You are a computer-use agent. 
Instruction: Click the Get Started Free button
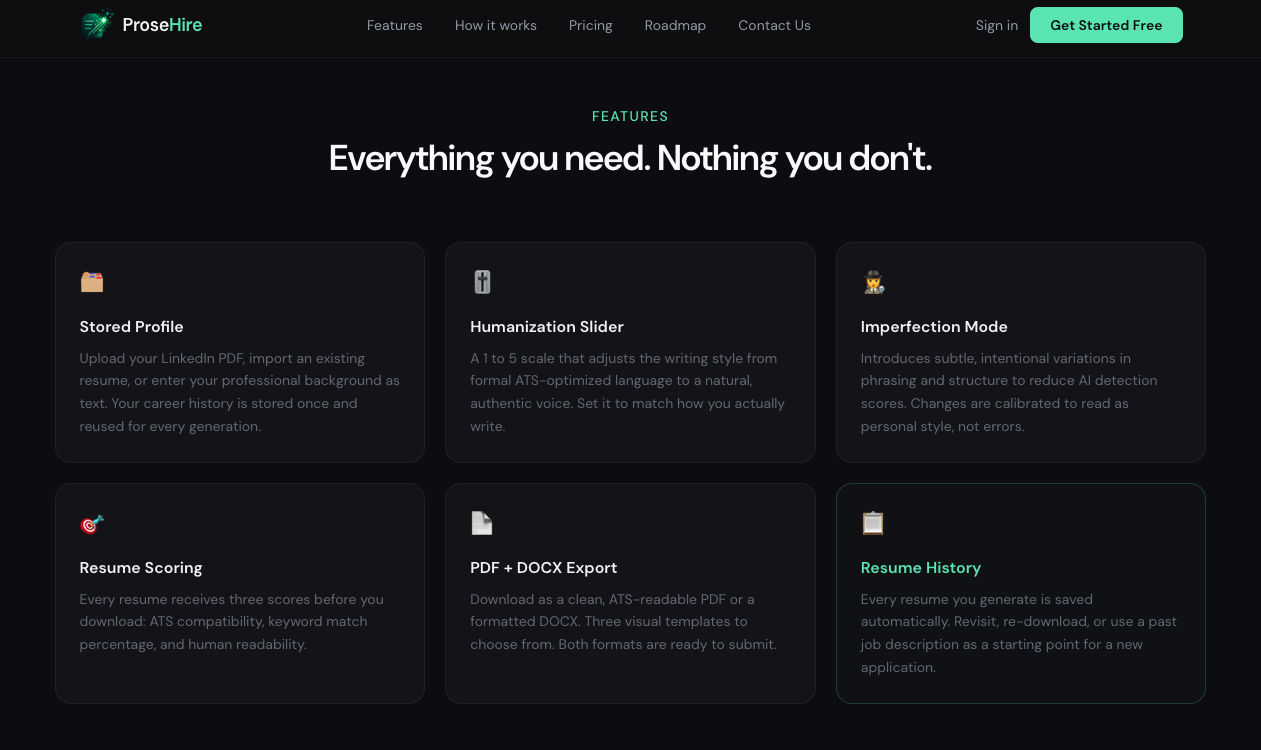(x=1106, y=25)
